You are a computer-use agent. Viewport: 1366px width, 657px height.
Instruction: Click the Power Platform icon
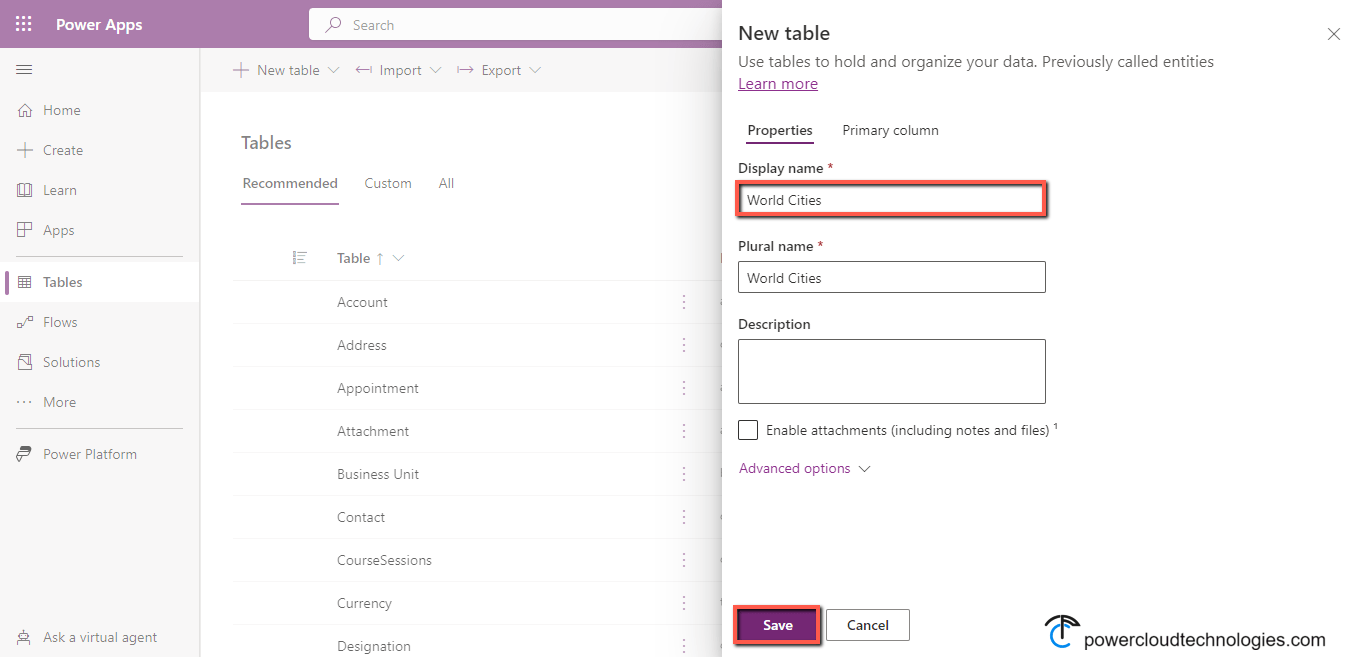click(x=25, y=454)
